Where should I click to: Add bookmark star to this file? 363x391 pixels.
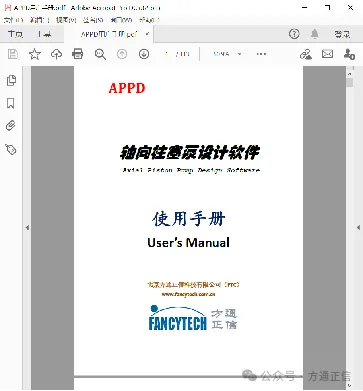[x=35, y=54]
